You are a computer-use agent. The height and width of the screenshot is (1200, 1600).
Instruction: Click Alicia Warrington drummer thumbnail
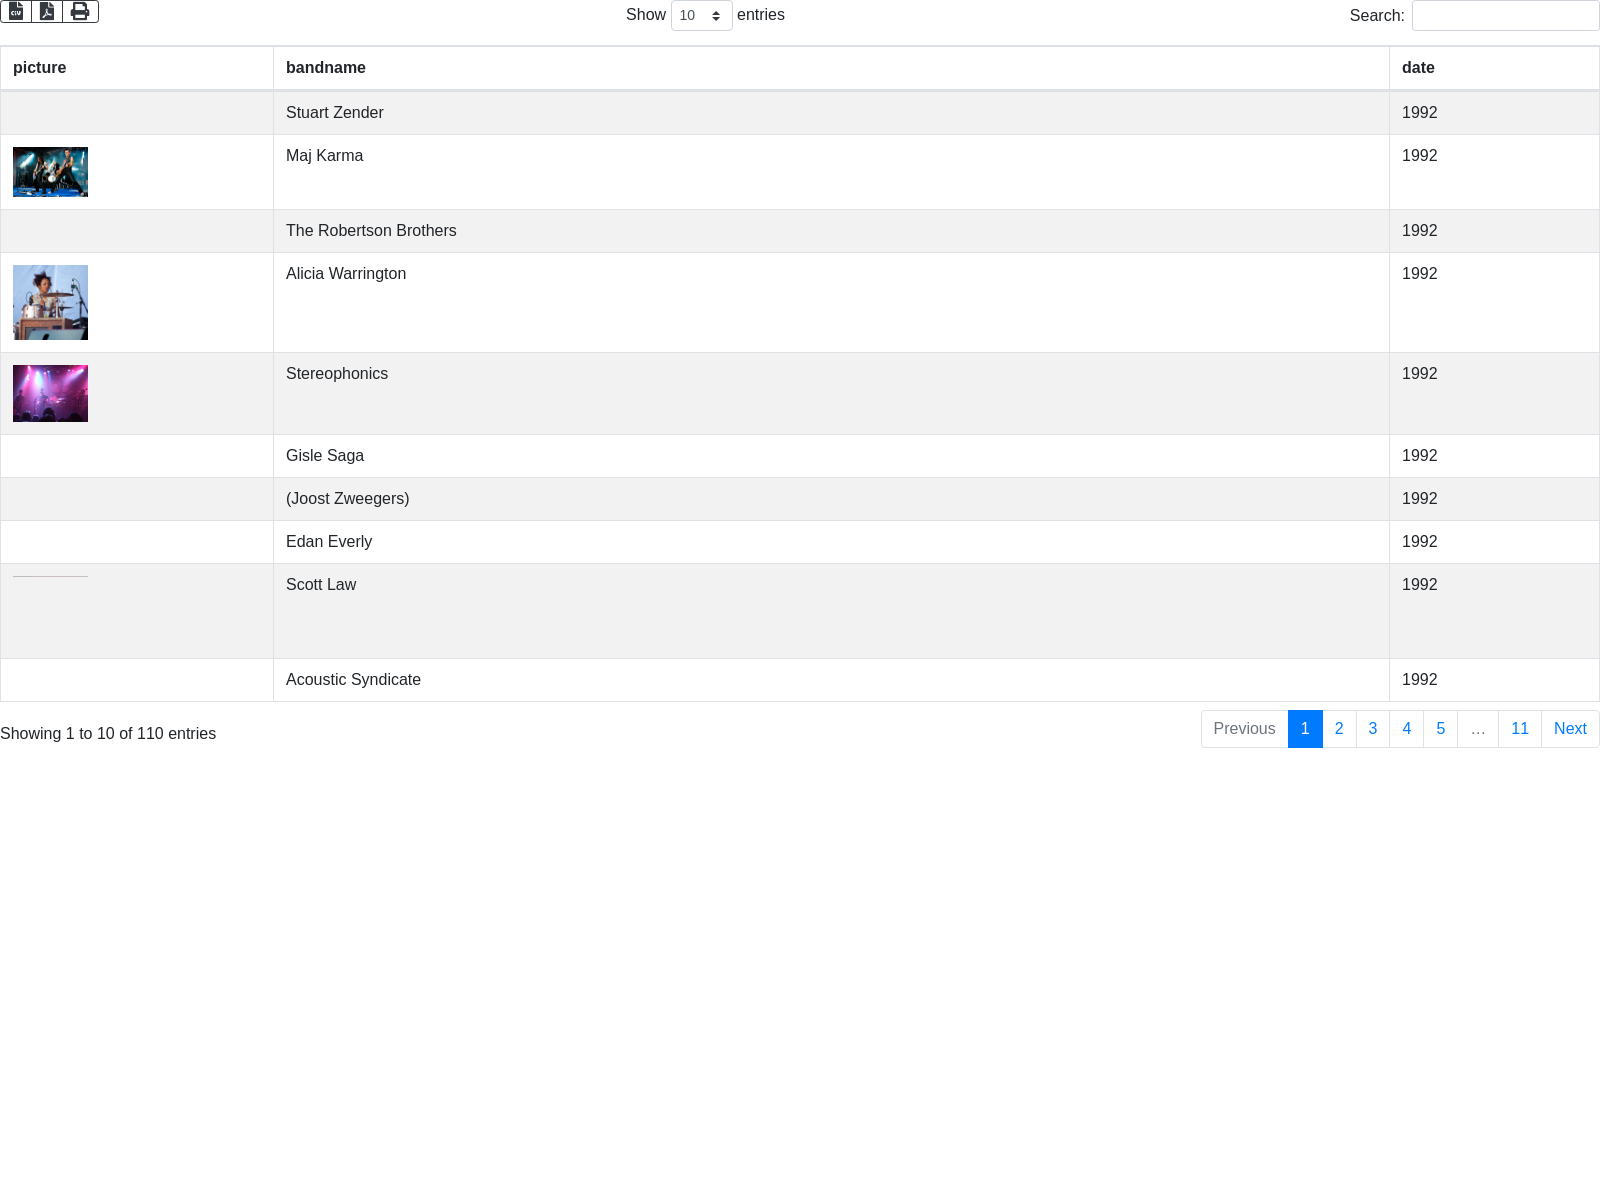[50, 302]
